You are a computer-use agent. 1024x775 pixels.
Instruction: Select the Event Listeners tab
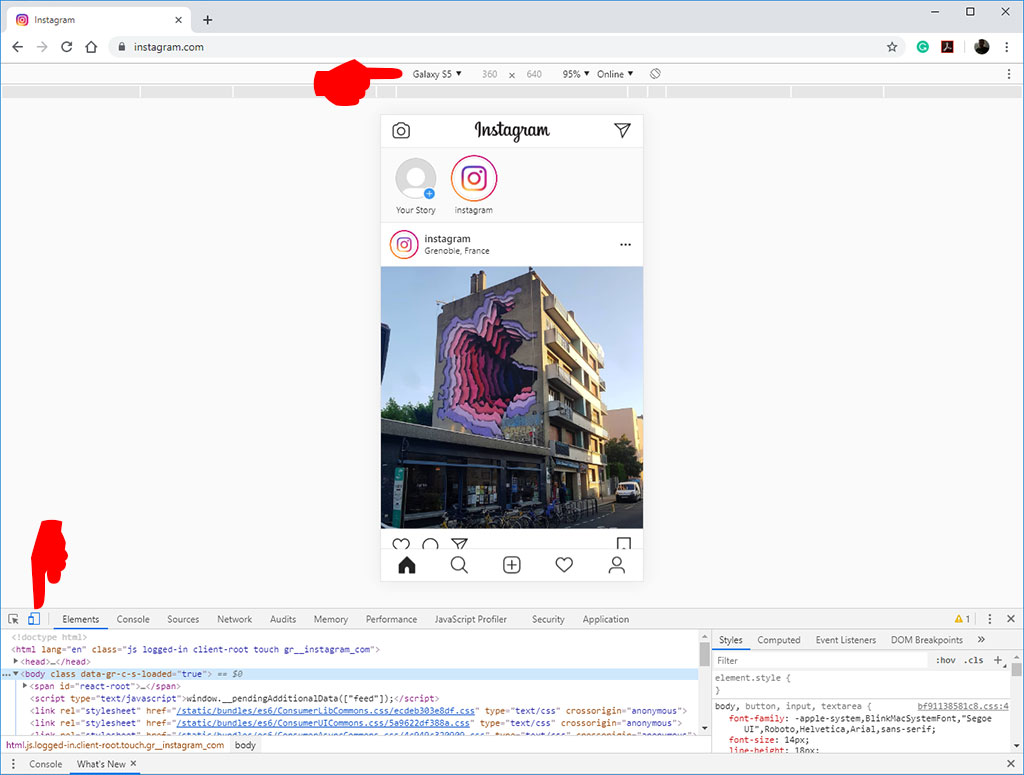(846, 640)
